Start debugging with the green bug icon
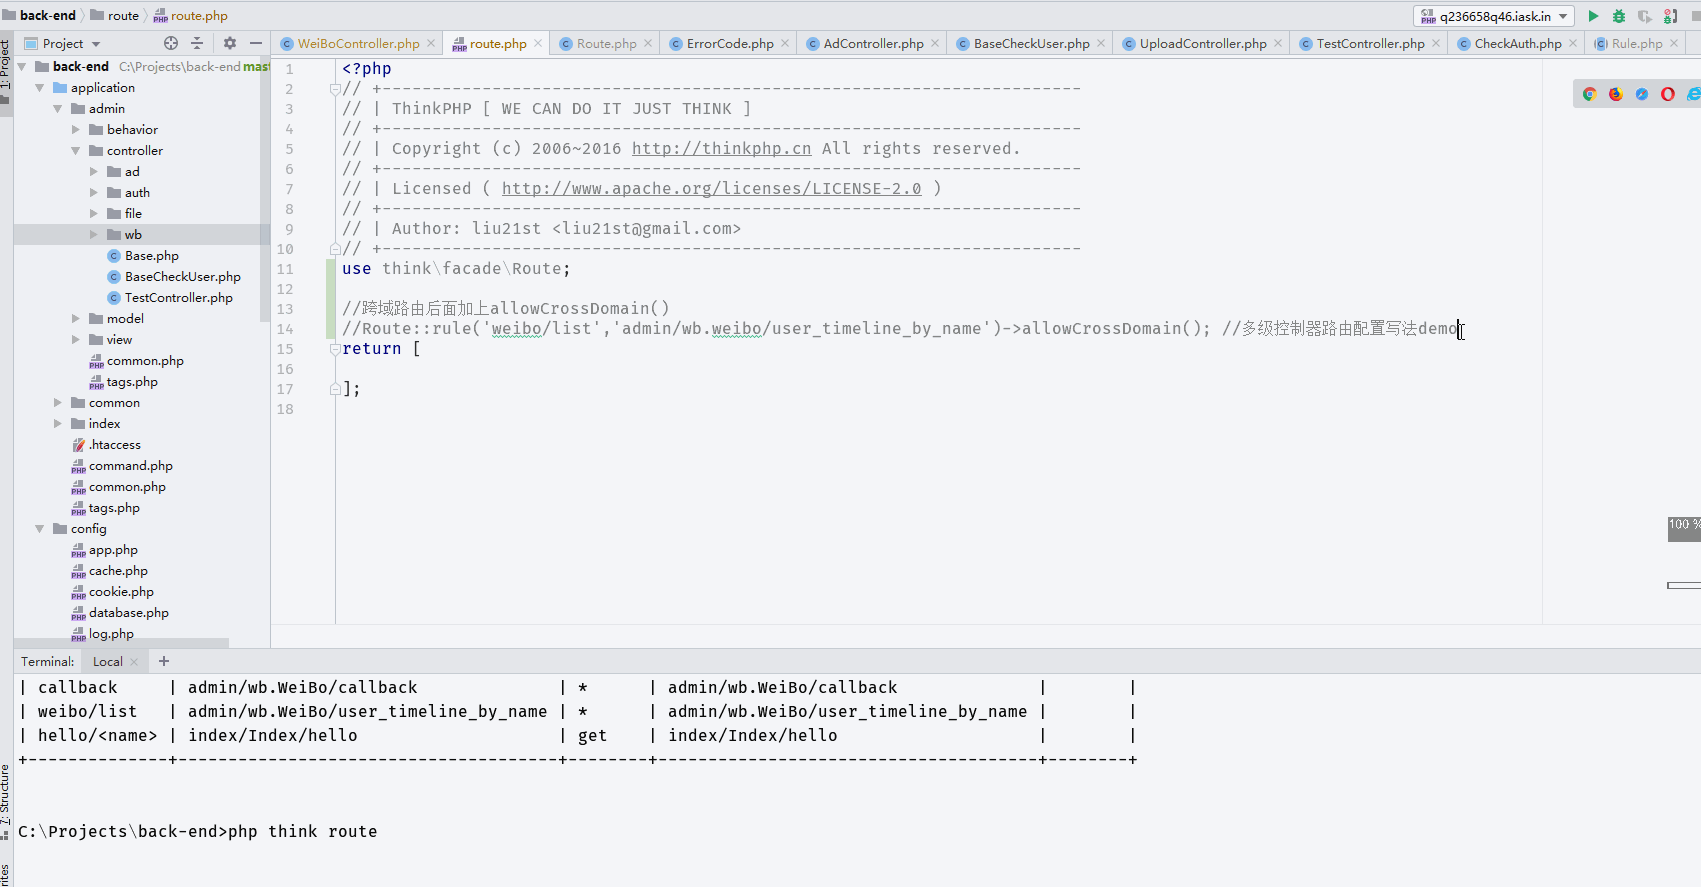This screenshot has width=1701, height=887. [x=1619, y=16]
